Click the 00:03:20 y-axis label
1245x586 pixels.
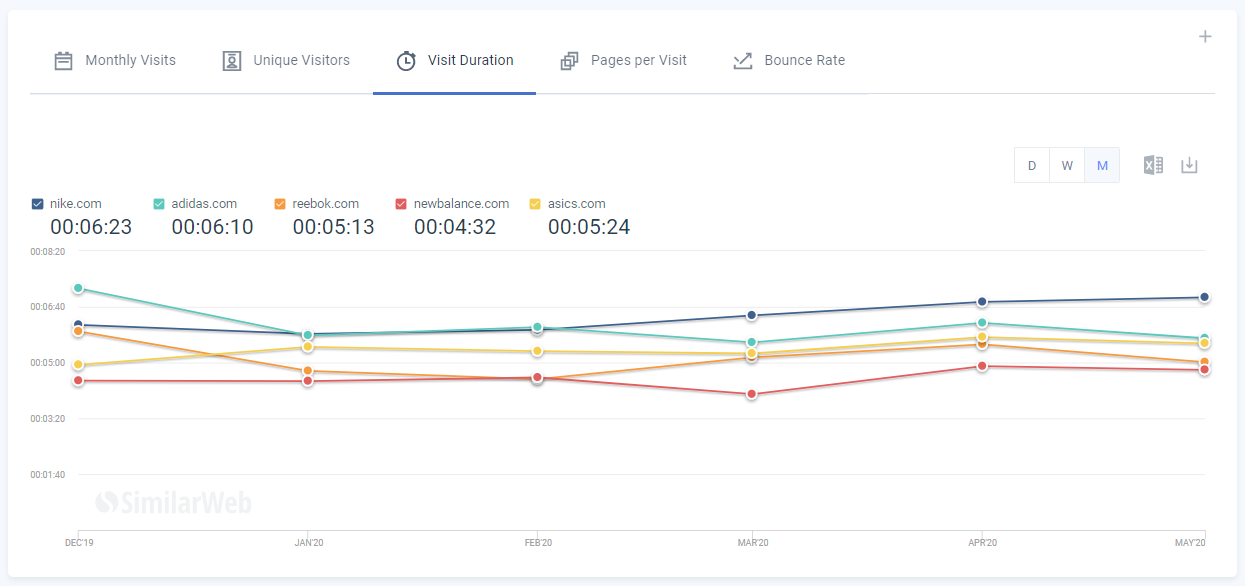[x=47, y=419]
